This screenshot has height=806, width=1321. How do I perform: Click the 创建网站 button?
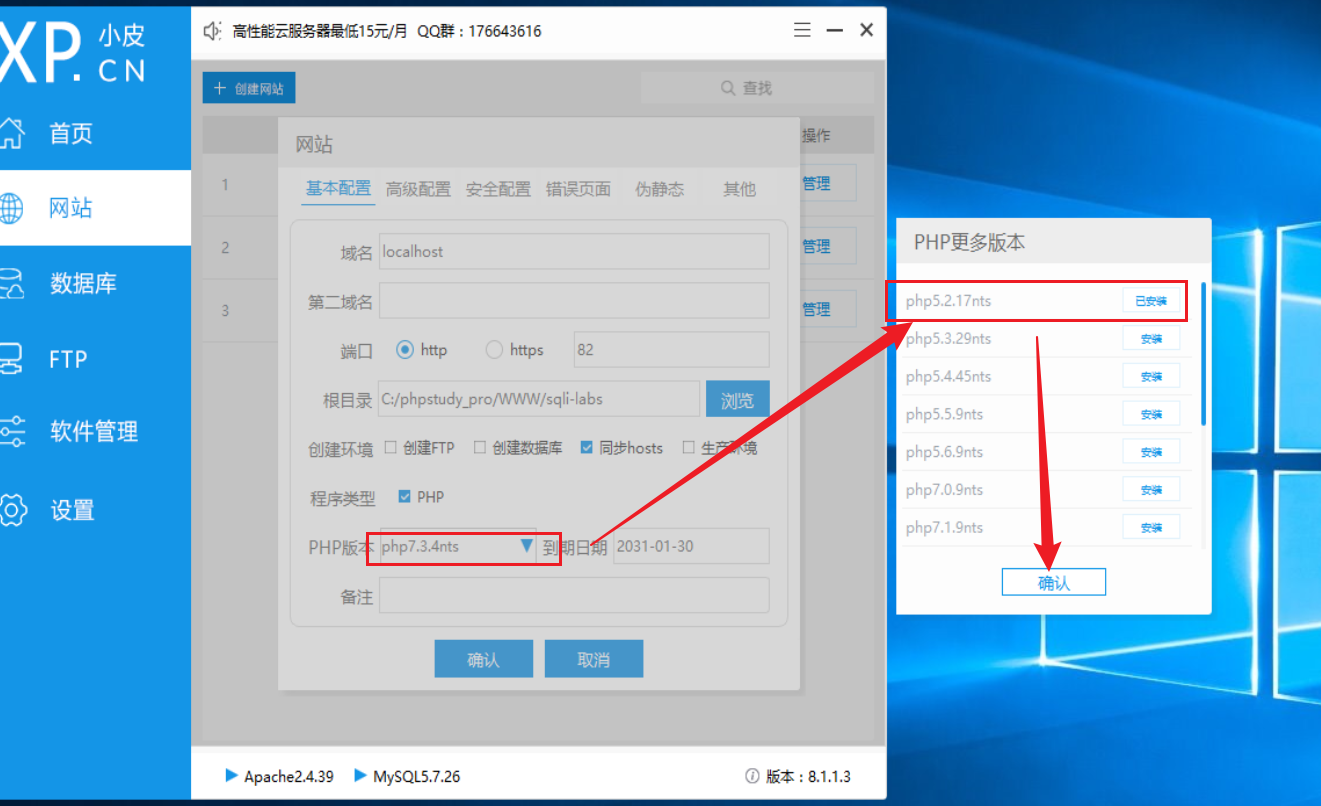coord(249,88)
